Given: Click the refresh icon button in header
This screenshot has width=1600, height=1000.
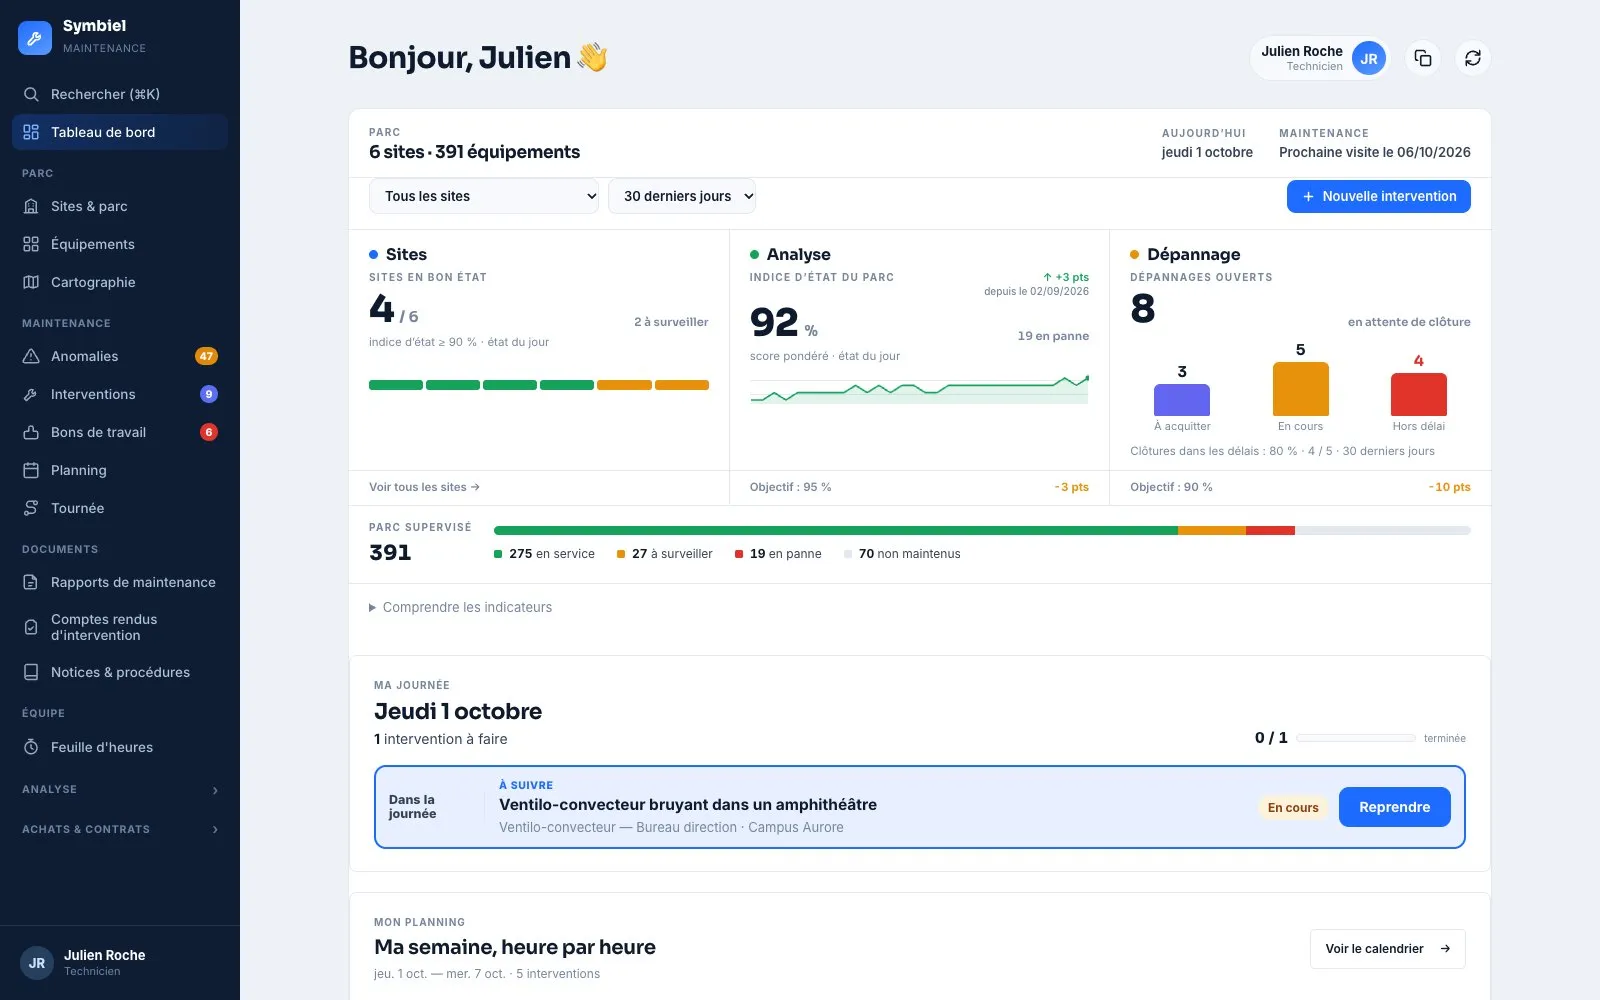Looking at the screenshot, I should 1473,58.
